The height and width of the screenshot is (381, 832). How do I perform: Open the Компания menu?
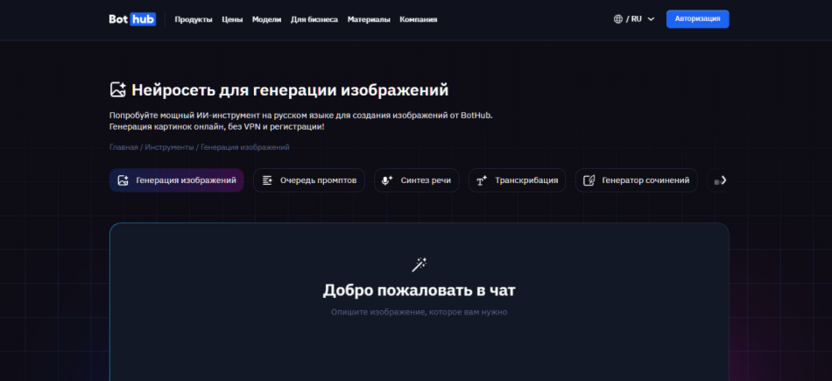click(418, 20)
